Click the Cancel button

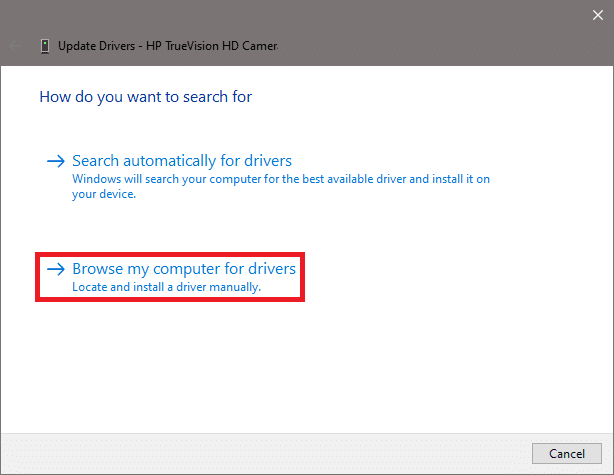pos(567,453)
